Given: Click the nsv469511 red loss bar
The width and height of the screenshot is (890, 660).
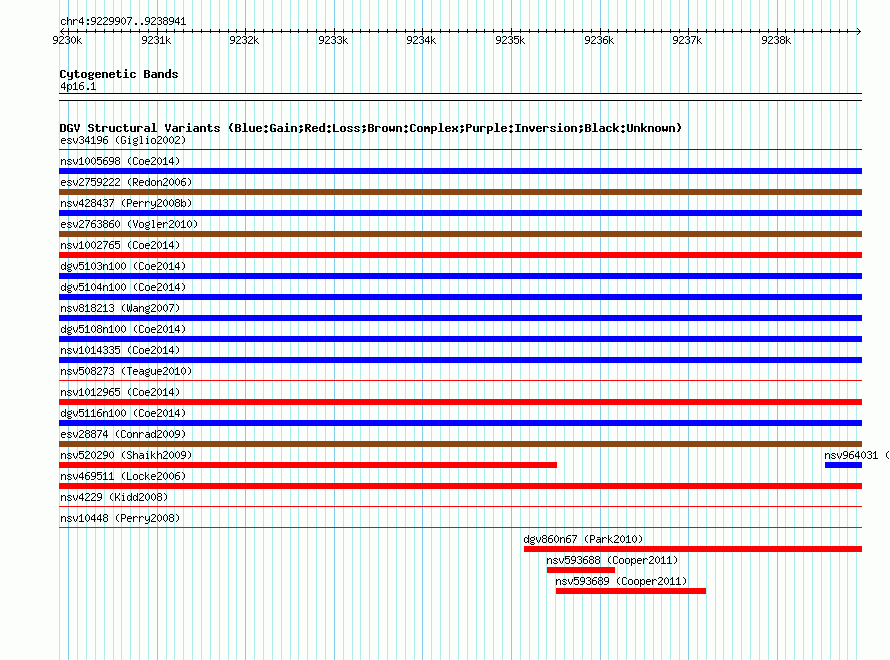Looking at the screenshot, I should pos(460,486).
